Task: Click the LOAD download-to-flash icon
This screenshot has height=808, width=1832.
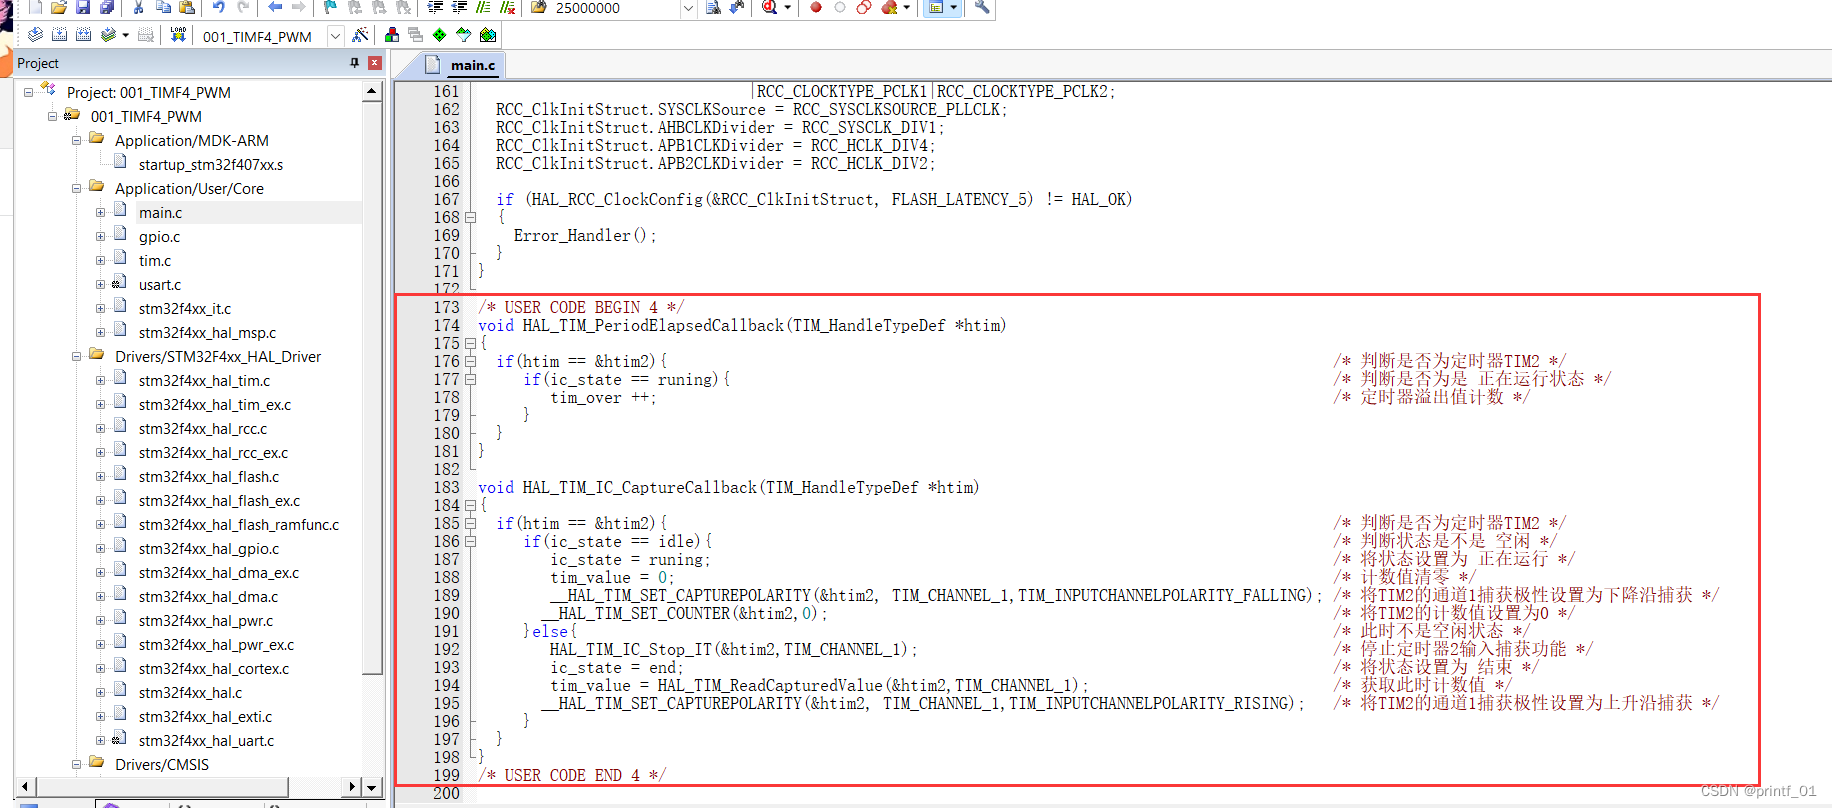Action: [178, 35]
